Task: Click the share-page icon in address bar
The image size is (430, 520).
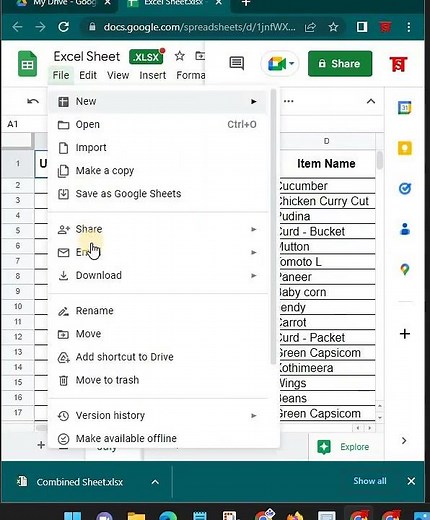Action: [310, 27]
